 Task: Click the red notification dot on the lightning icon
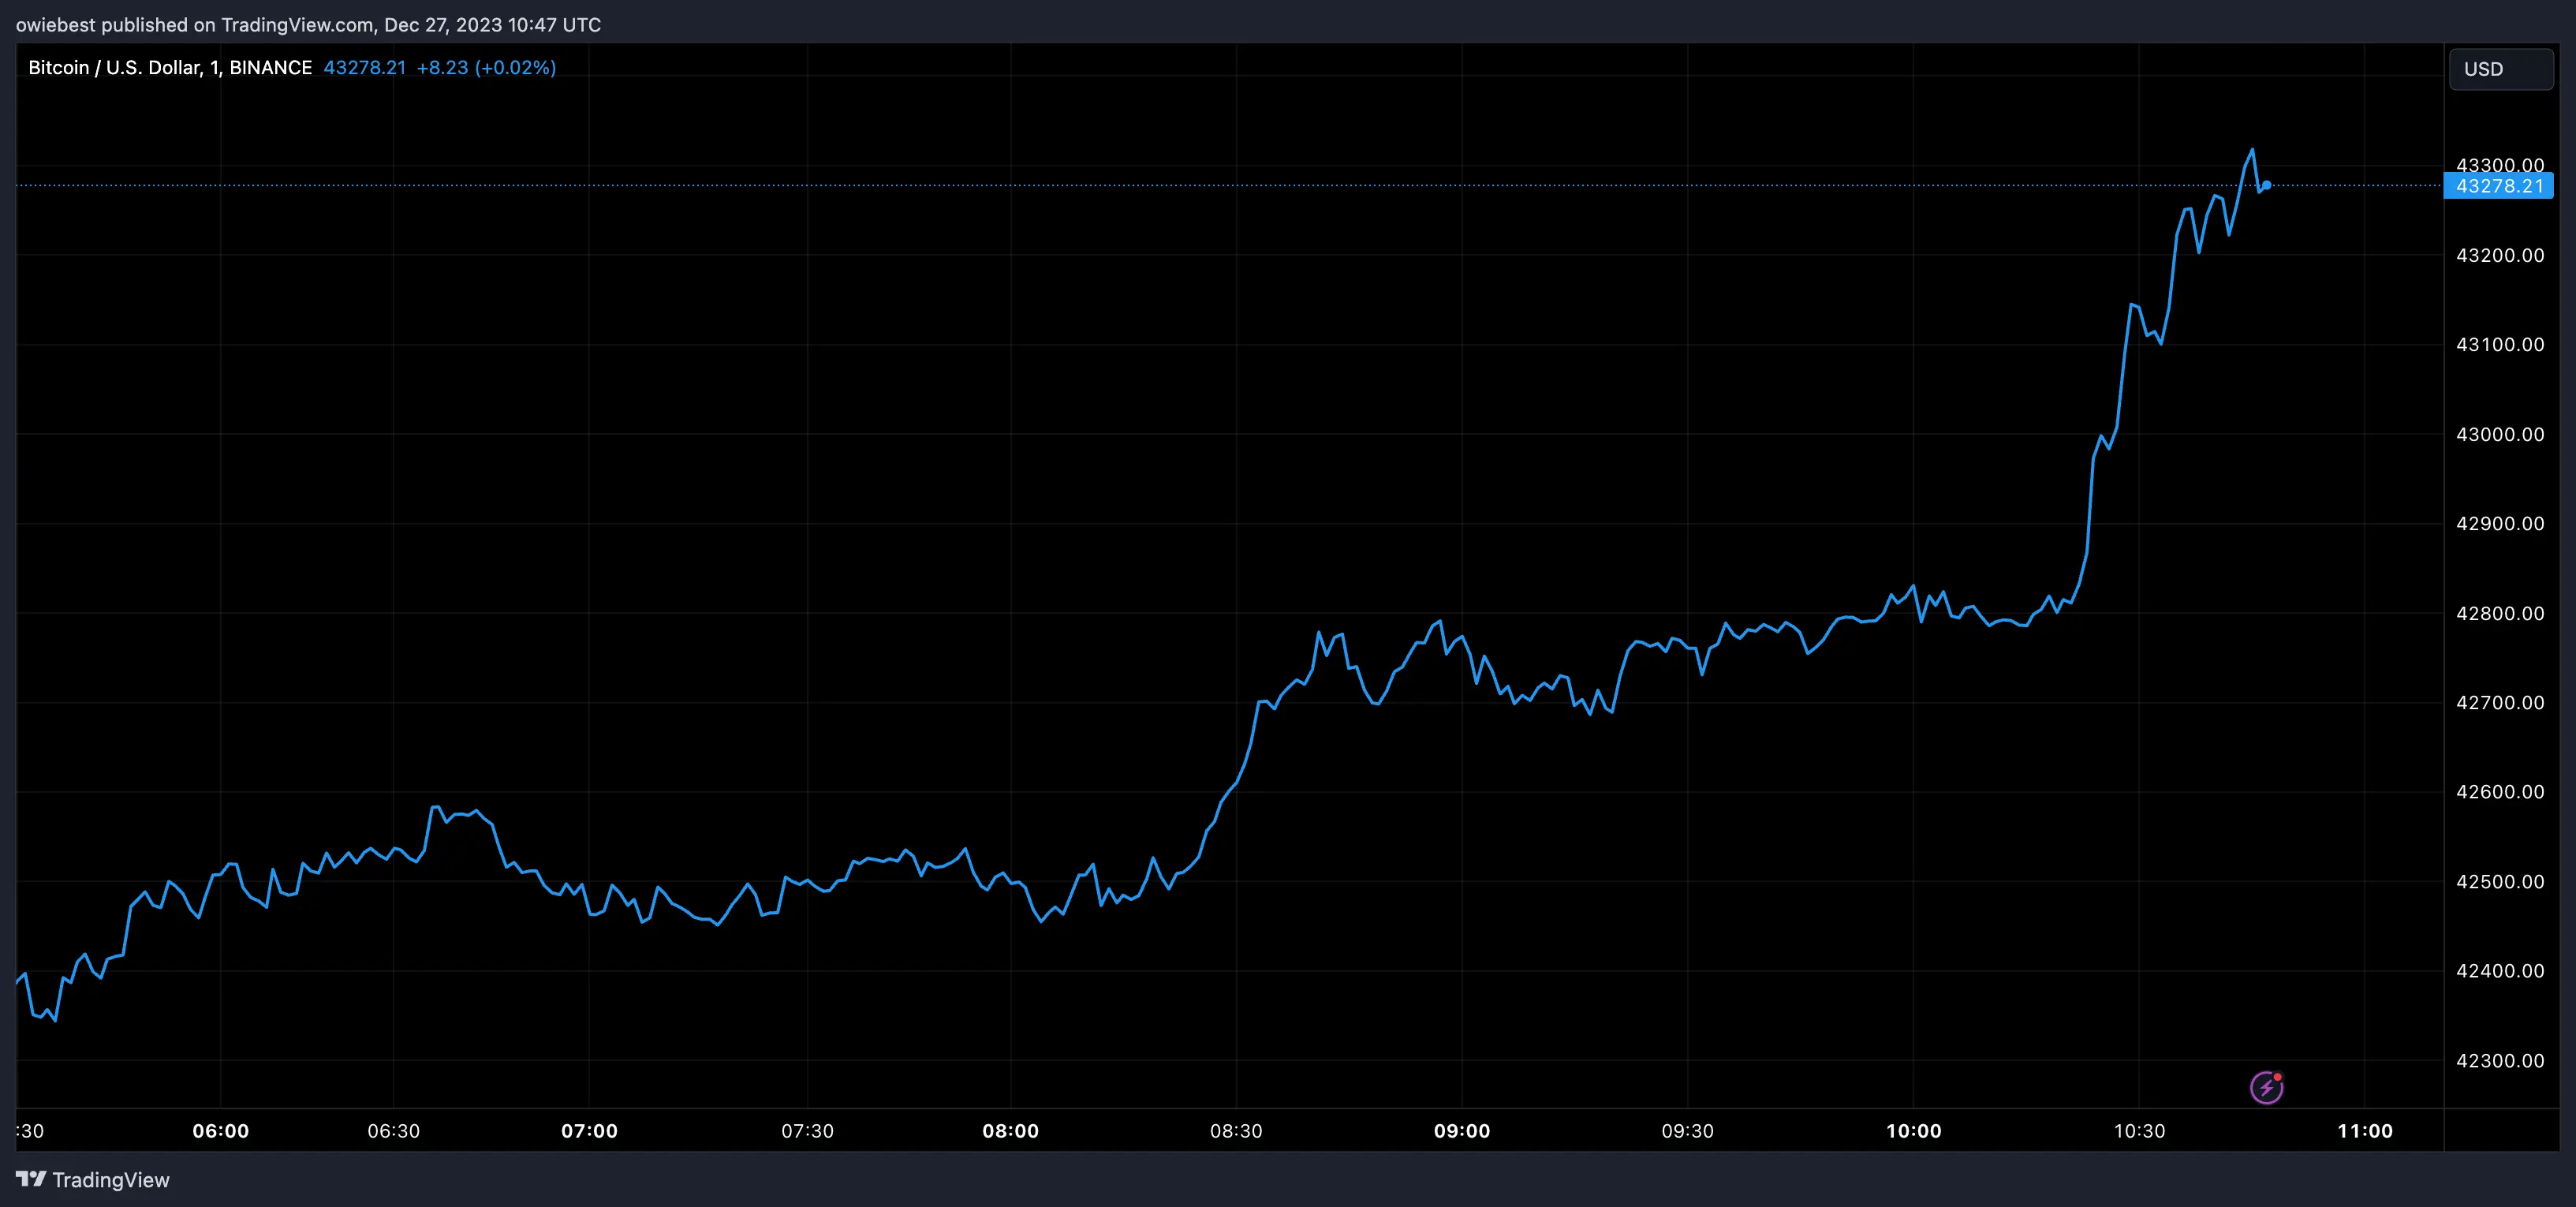pyautogui.click(x=2279, y=1078)
